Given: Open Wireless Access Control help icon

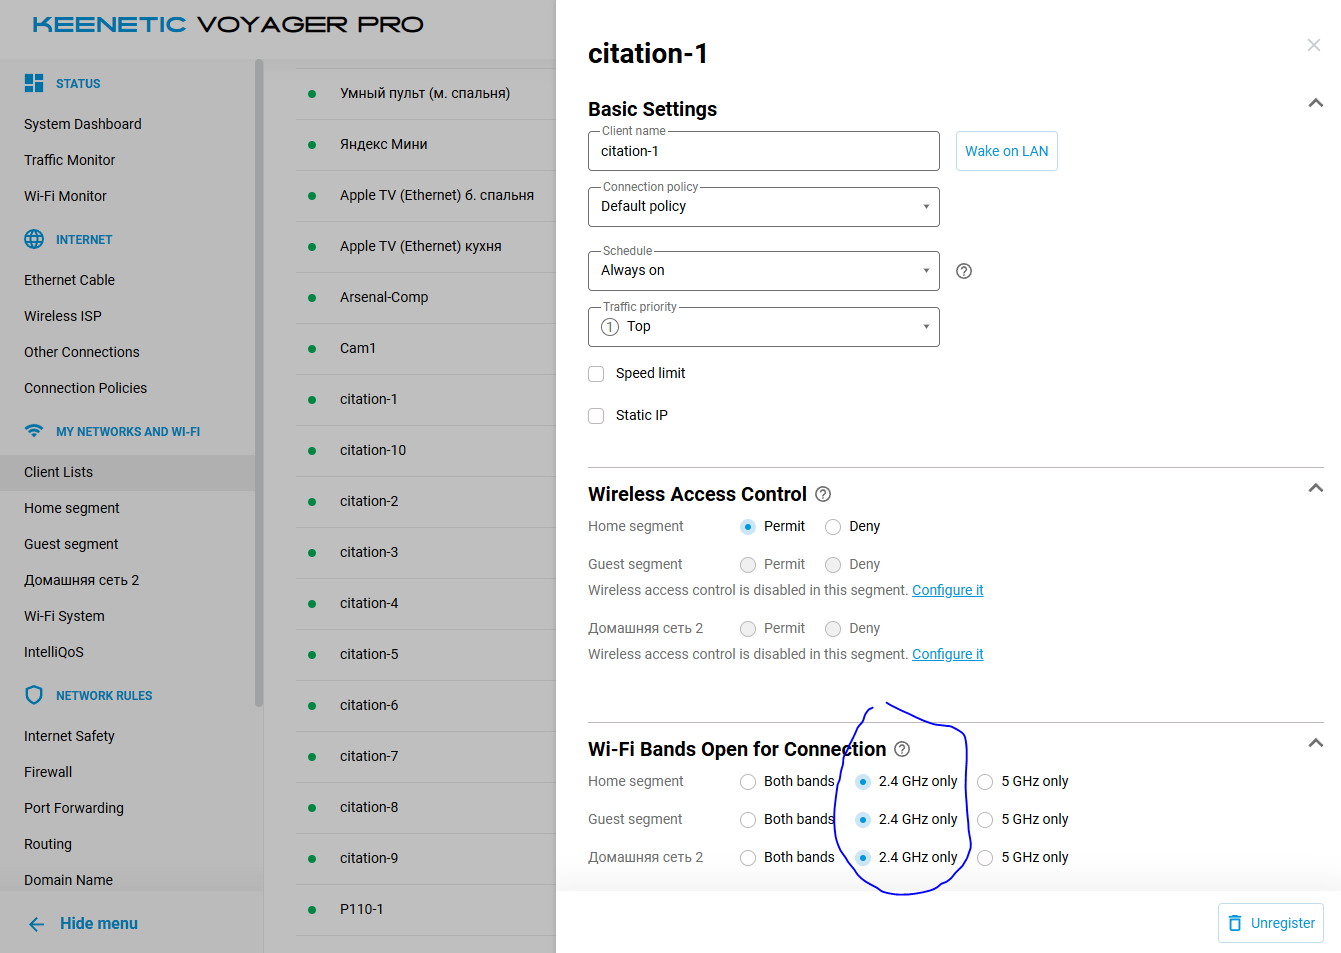Looking at the screenshot, I should pyautogui.click(x=823, y=494).
